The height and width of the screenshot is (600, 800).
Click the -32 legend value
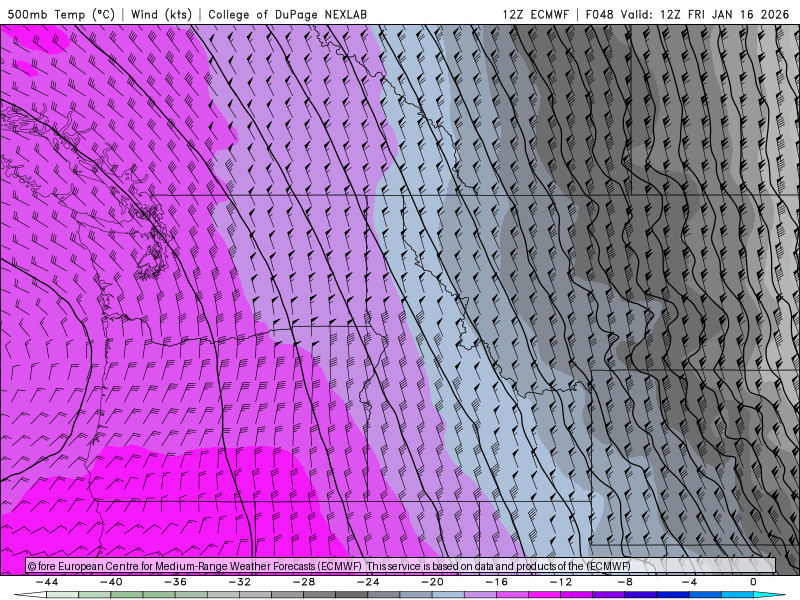coord(239,582)
